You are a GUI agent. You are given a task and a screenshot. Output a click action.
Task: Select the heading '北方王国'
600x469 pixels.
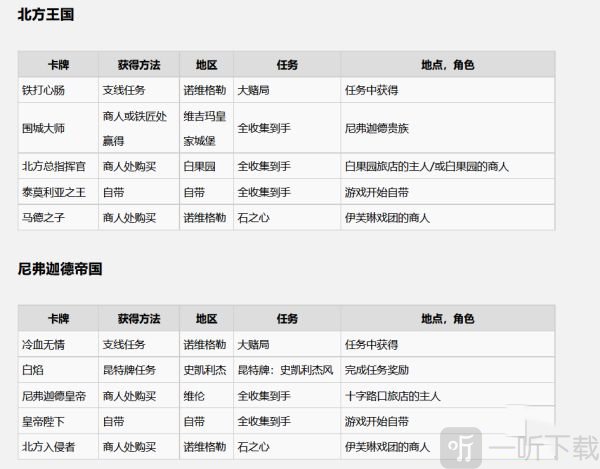(46, 15)
